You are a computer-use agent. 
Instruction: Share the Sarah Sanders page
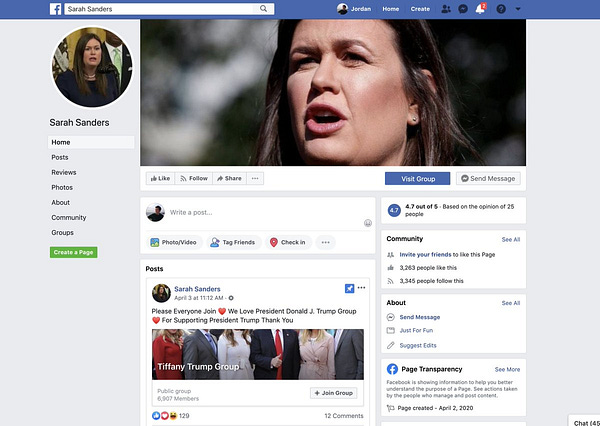coord(229,178)
